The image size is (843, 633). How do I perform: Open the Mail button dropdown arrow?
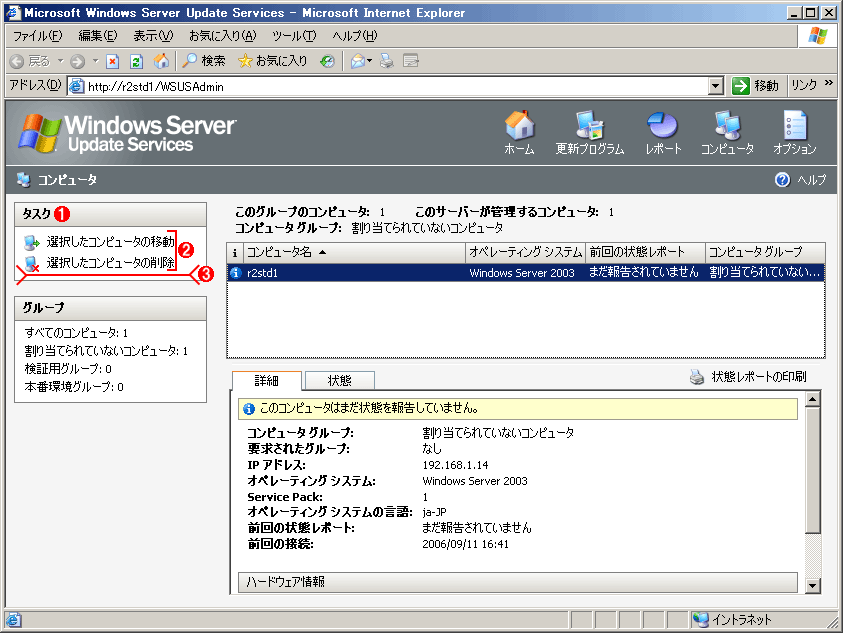tap(370, 61)
